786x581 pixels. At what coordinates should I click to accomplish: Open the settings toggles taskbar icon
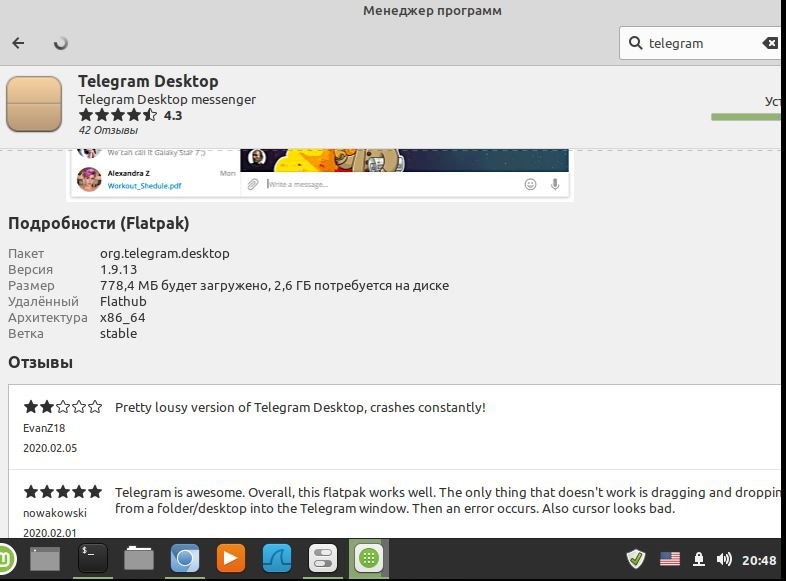pyautogui.click(x=323, y=558)
